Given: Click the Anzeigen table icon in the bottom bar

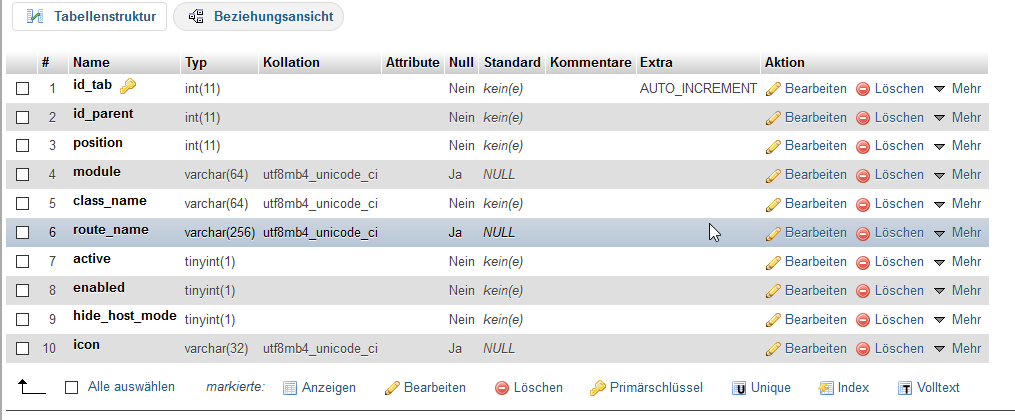Looking at the screenshot, I should click(291, 388).
